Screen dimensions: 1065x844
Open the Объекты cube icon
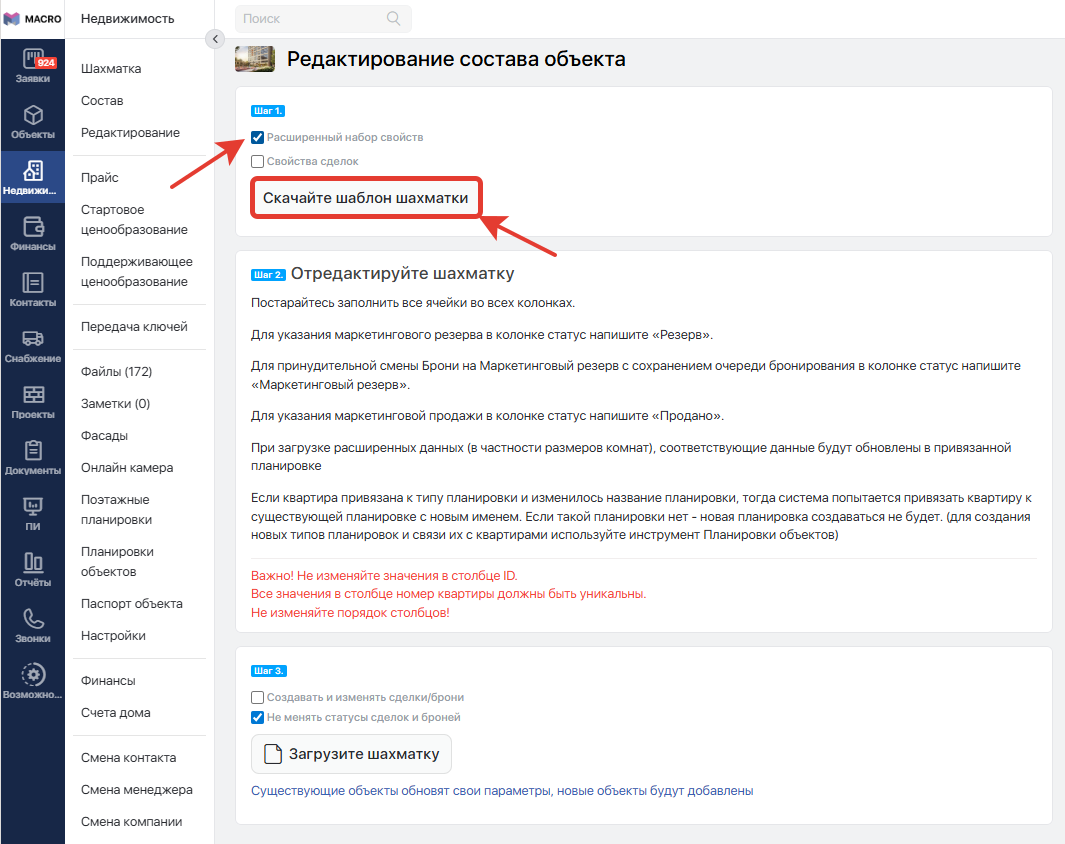pos(33,115)
